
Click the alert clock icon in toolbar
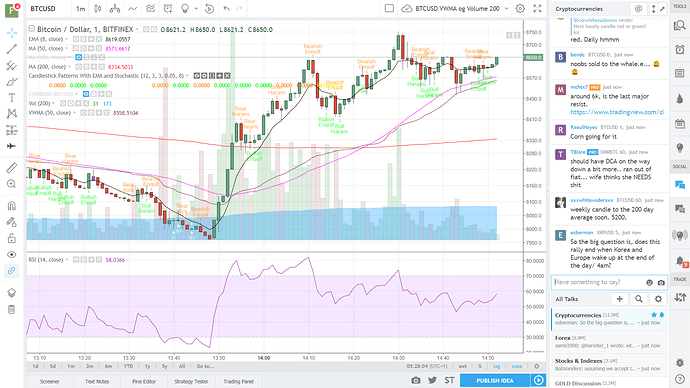click(168, 8)
